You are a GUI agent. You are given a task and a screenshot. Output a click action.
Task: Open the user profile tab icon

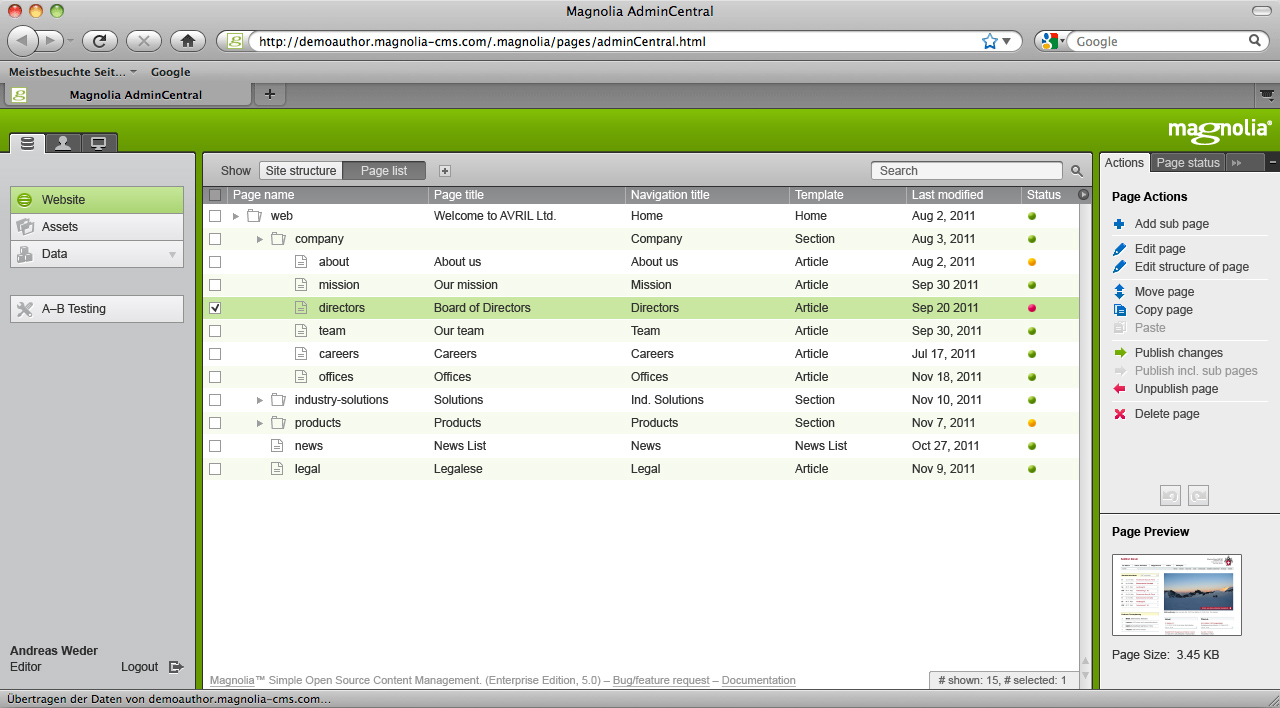point(62,143)
